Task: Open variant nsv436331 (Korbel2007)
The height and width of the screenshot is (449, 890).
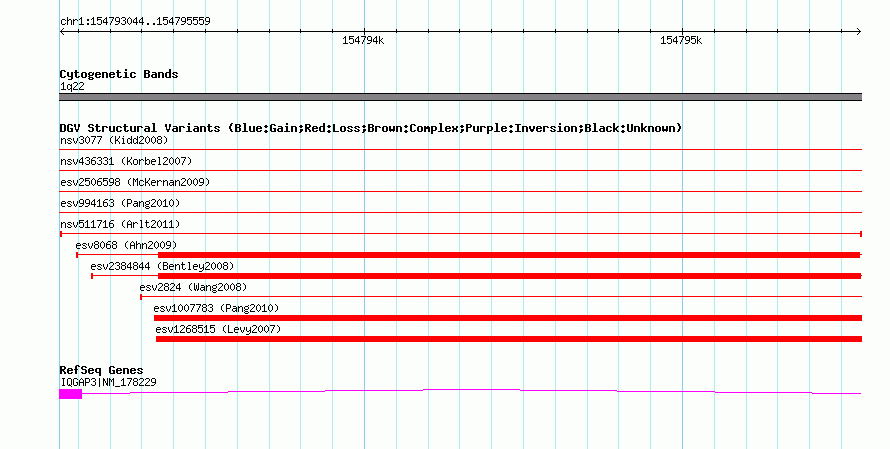Action: point(126,161)
